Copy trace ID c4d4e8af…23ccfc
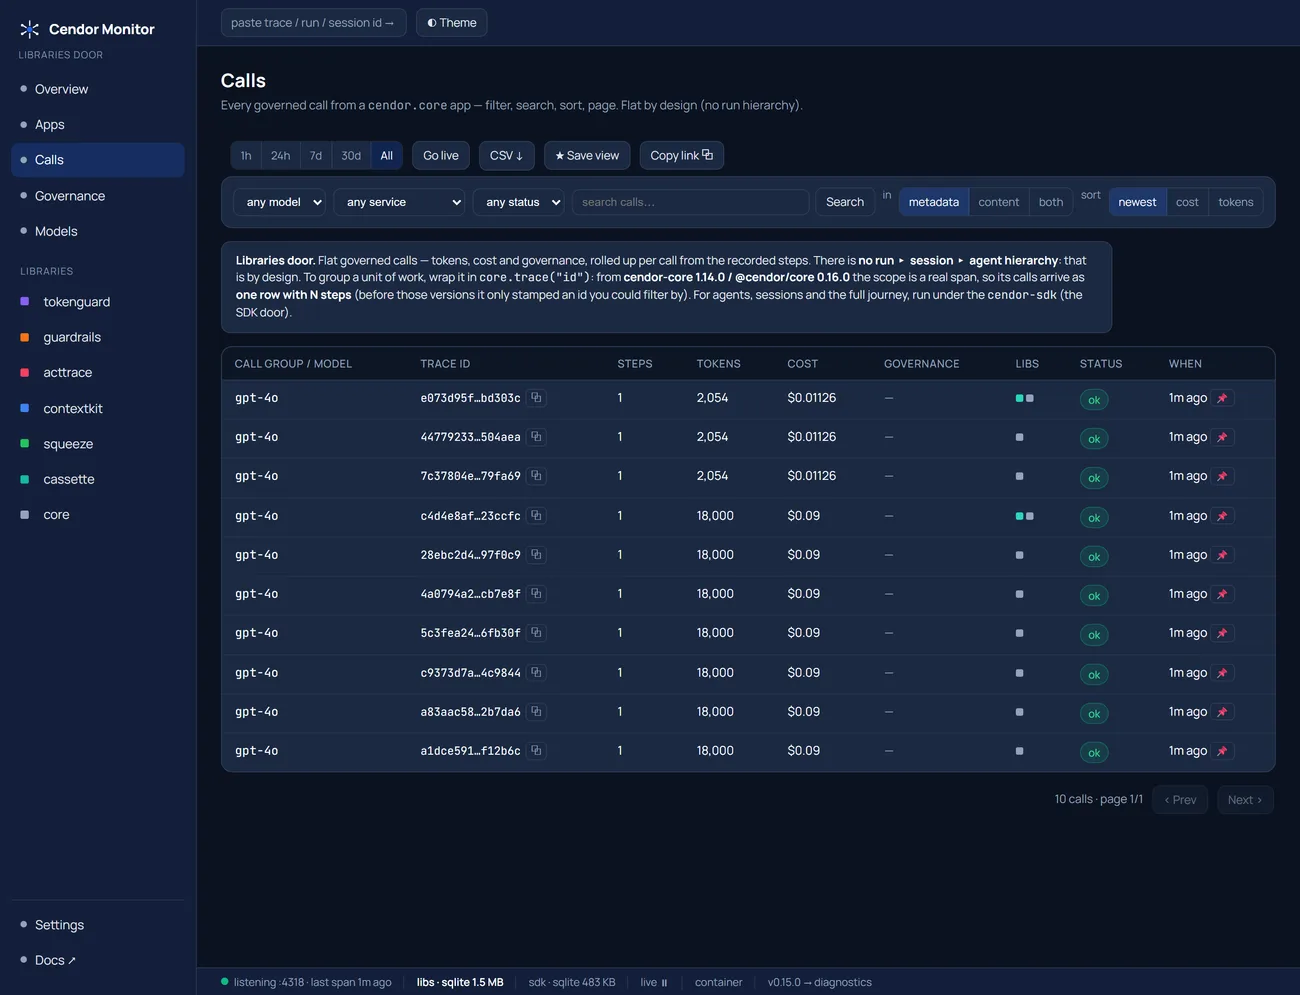1300x995 pixels. point(536,516)
